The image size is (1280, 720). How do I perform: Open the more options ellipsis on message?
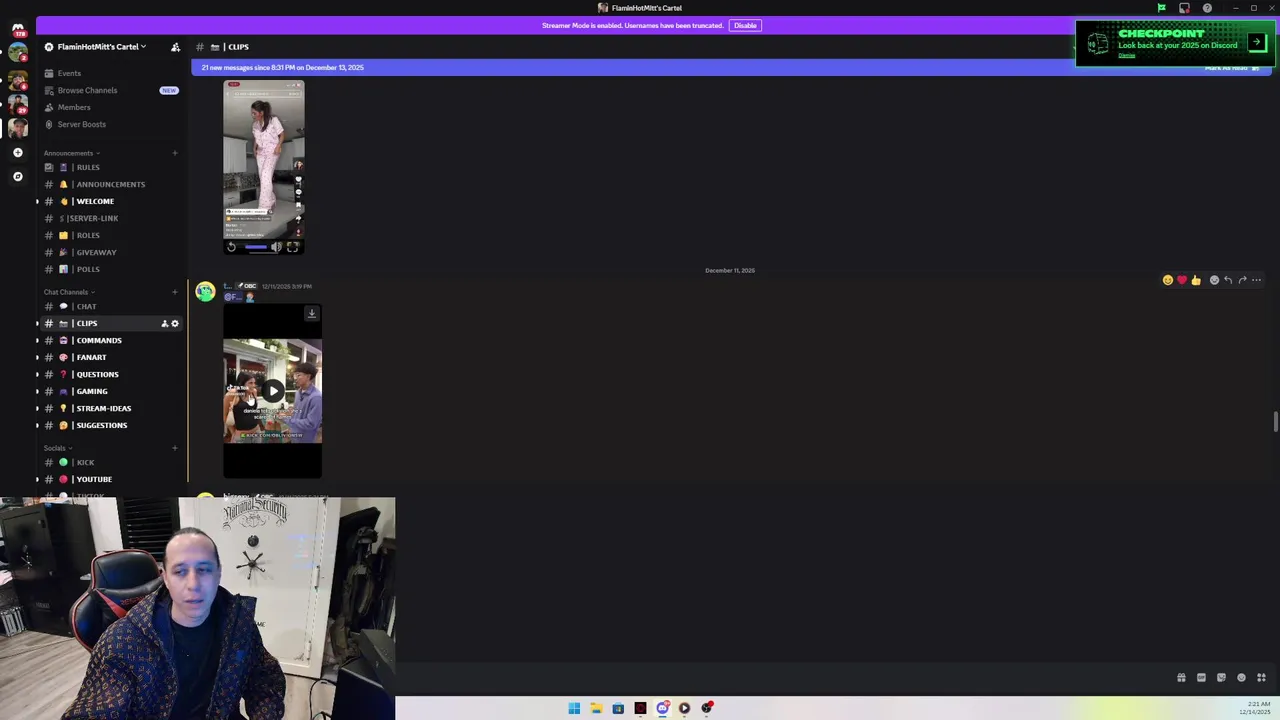1256,280
